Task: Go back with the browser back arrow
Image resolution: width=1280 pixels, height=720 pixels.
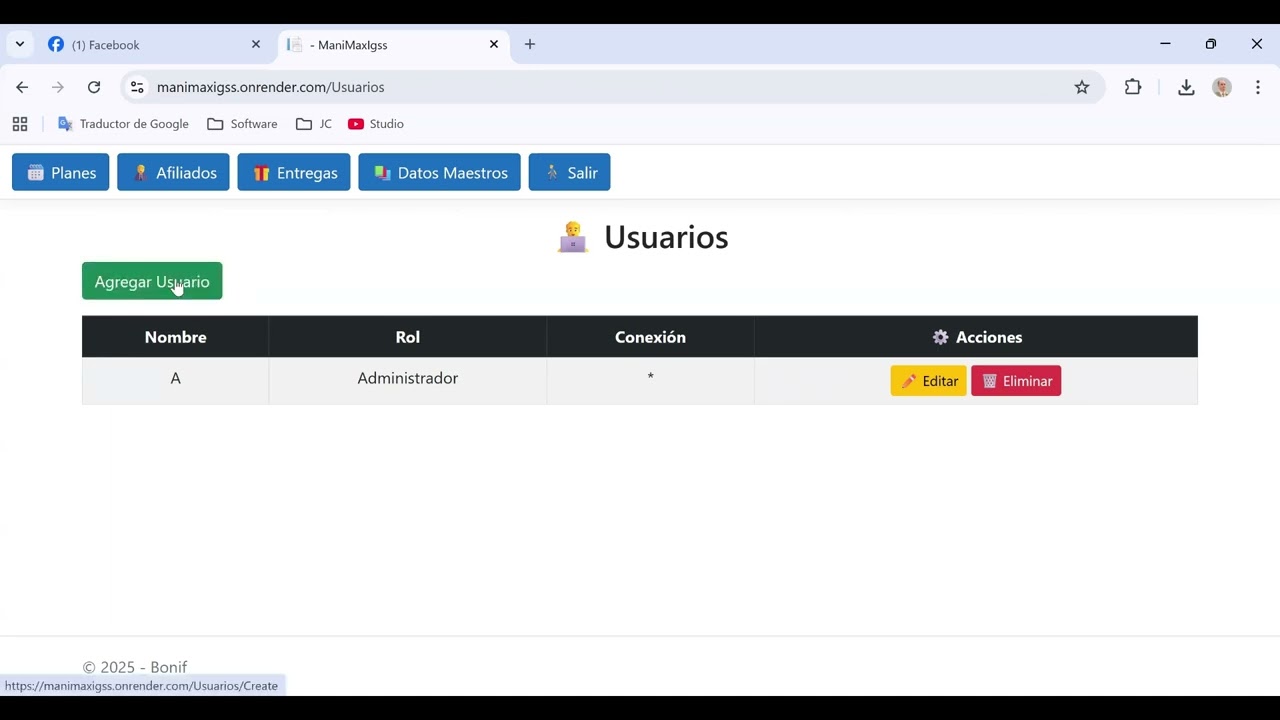Action: coord(22,87)
